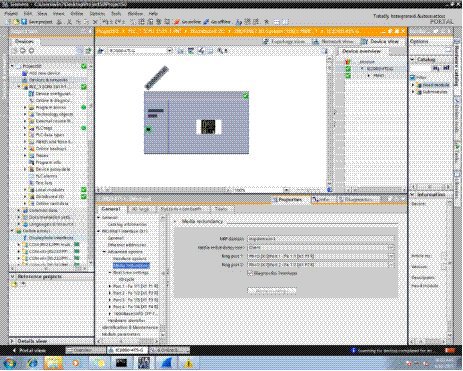This screenshot has width=463, height=371.
Task: Click the Save project toolbar button
Action: click(x=37, y=22)
